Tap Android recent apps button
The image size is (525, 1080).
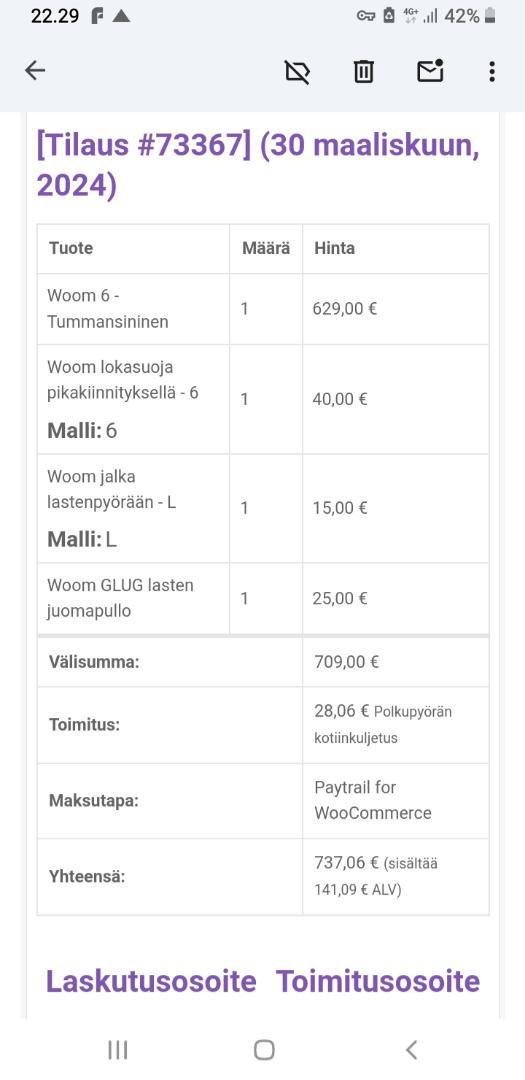tap(118, 1050)
